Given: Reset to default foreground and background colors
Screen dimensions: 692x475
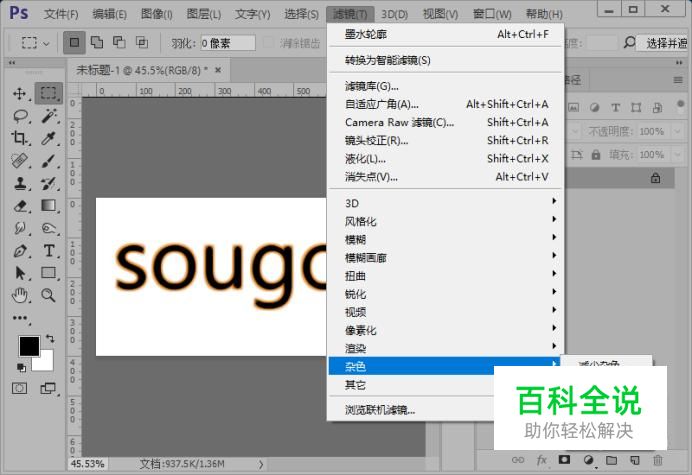Looking at the screenshot, I should click(21, 368).
